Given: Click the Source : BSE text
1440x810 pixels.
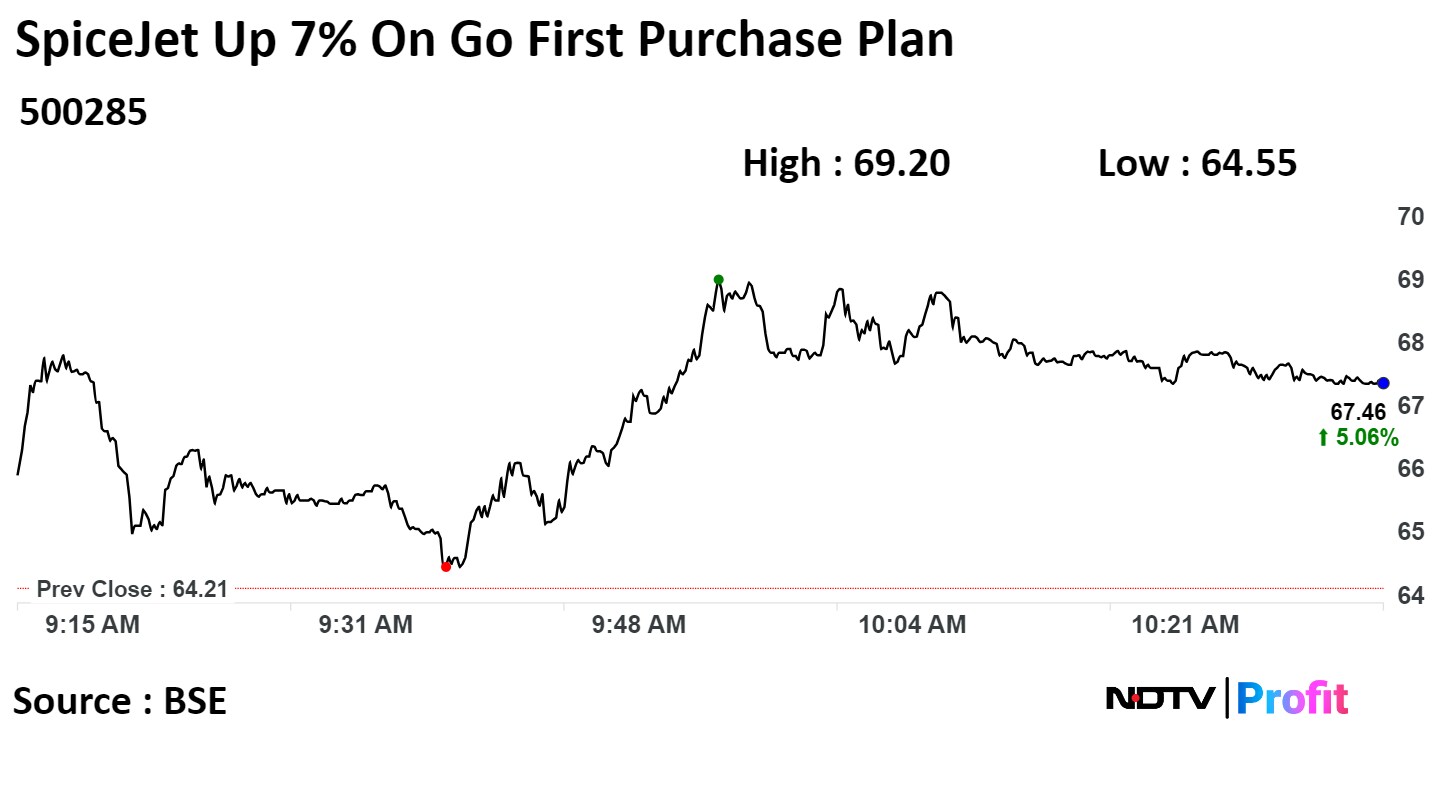Looking at the screenshot, I should tap(120, 701).
